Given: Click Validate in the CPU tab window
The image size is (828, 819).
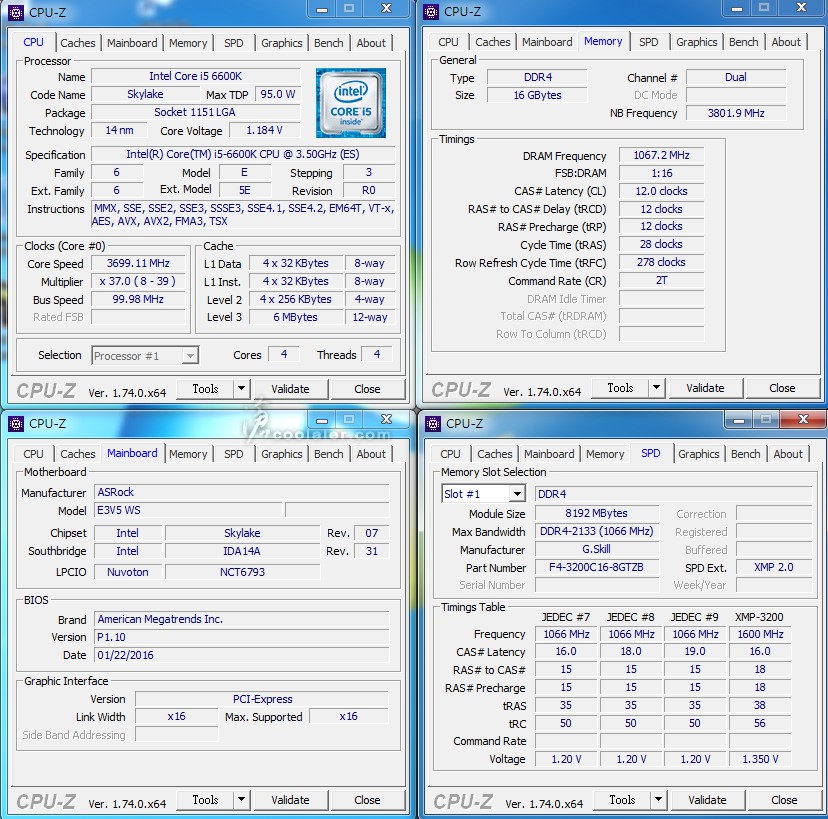Looking at the screenshot, I should [x=290, y=389].
